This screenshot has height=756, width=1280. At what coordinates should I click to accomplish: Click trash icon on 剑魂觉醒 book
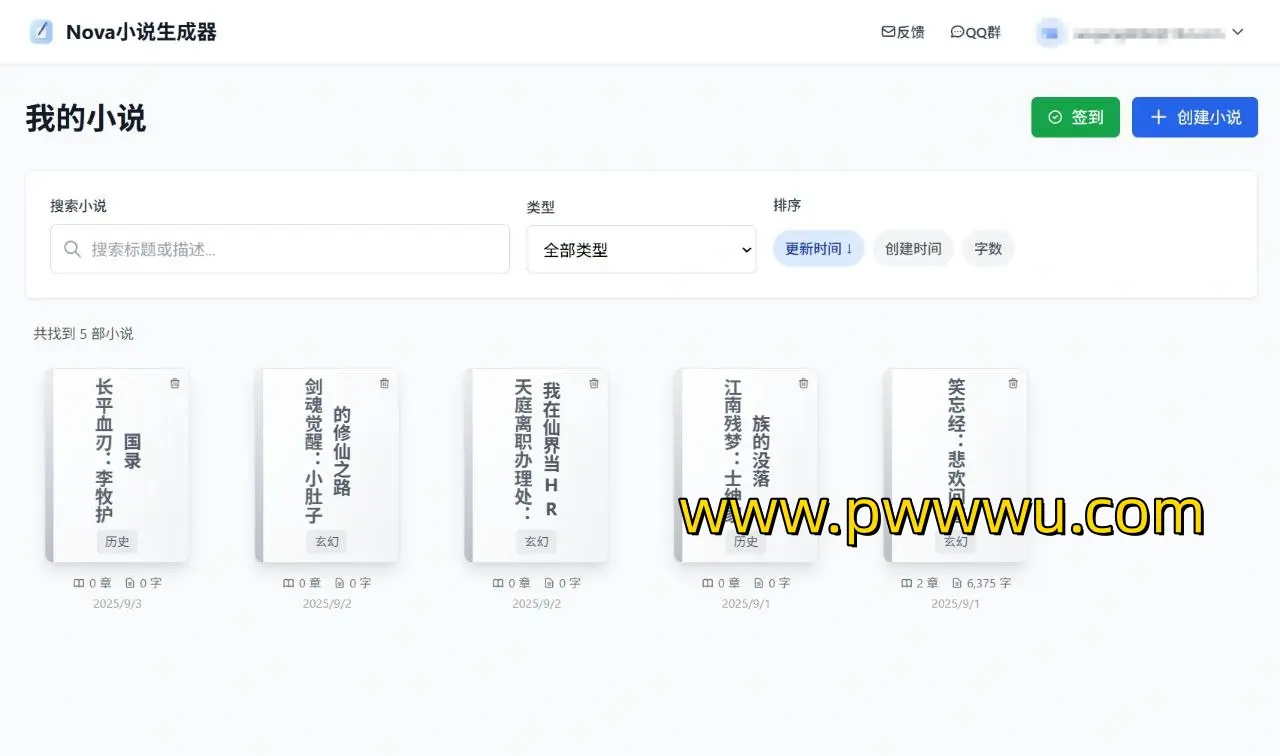385,383
